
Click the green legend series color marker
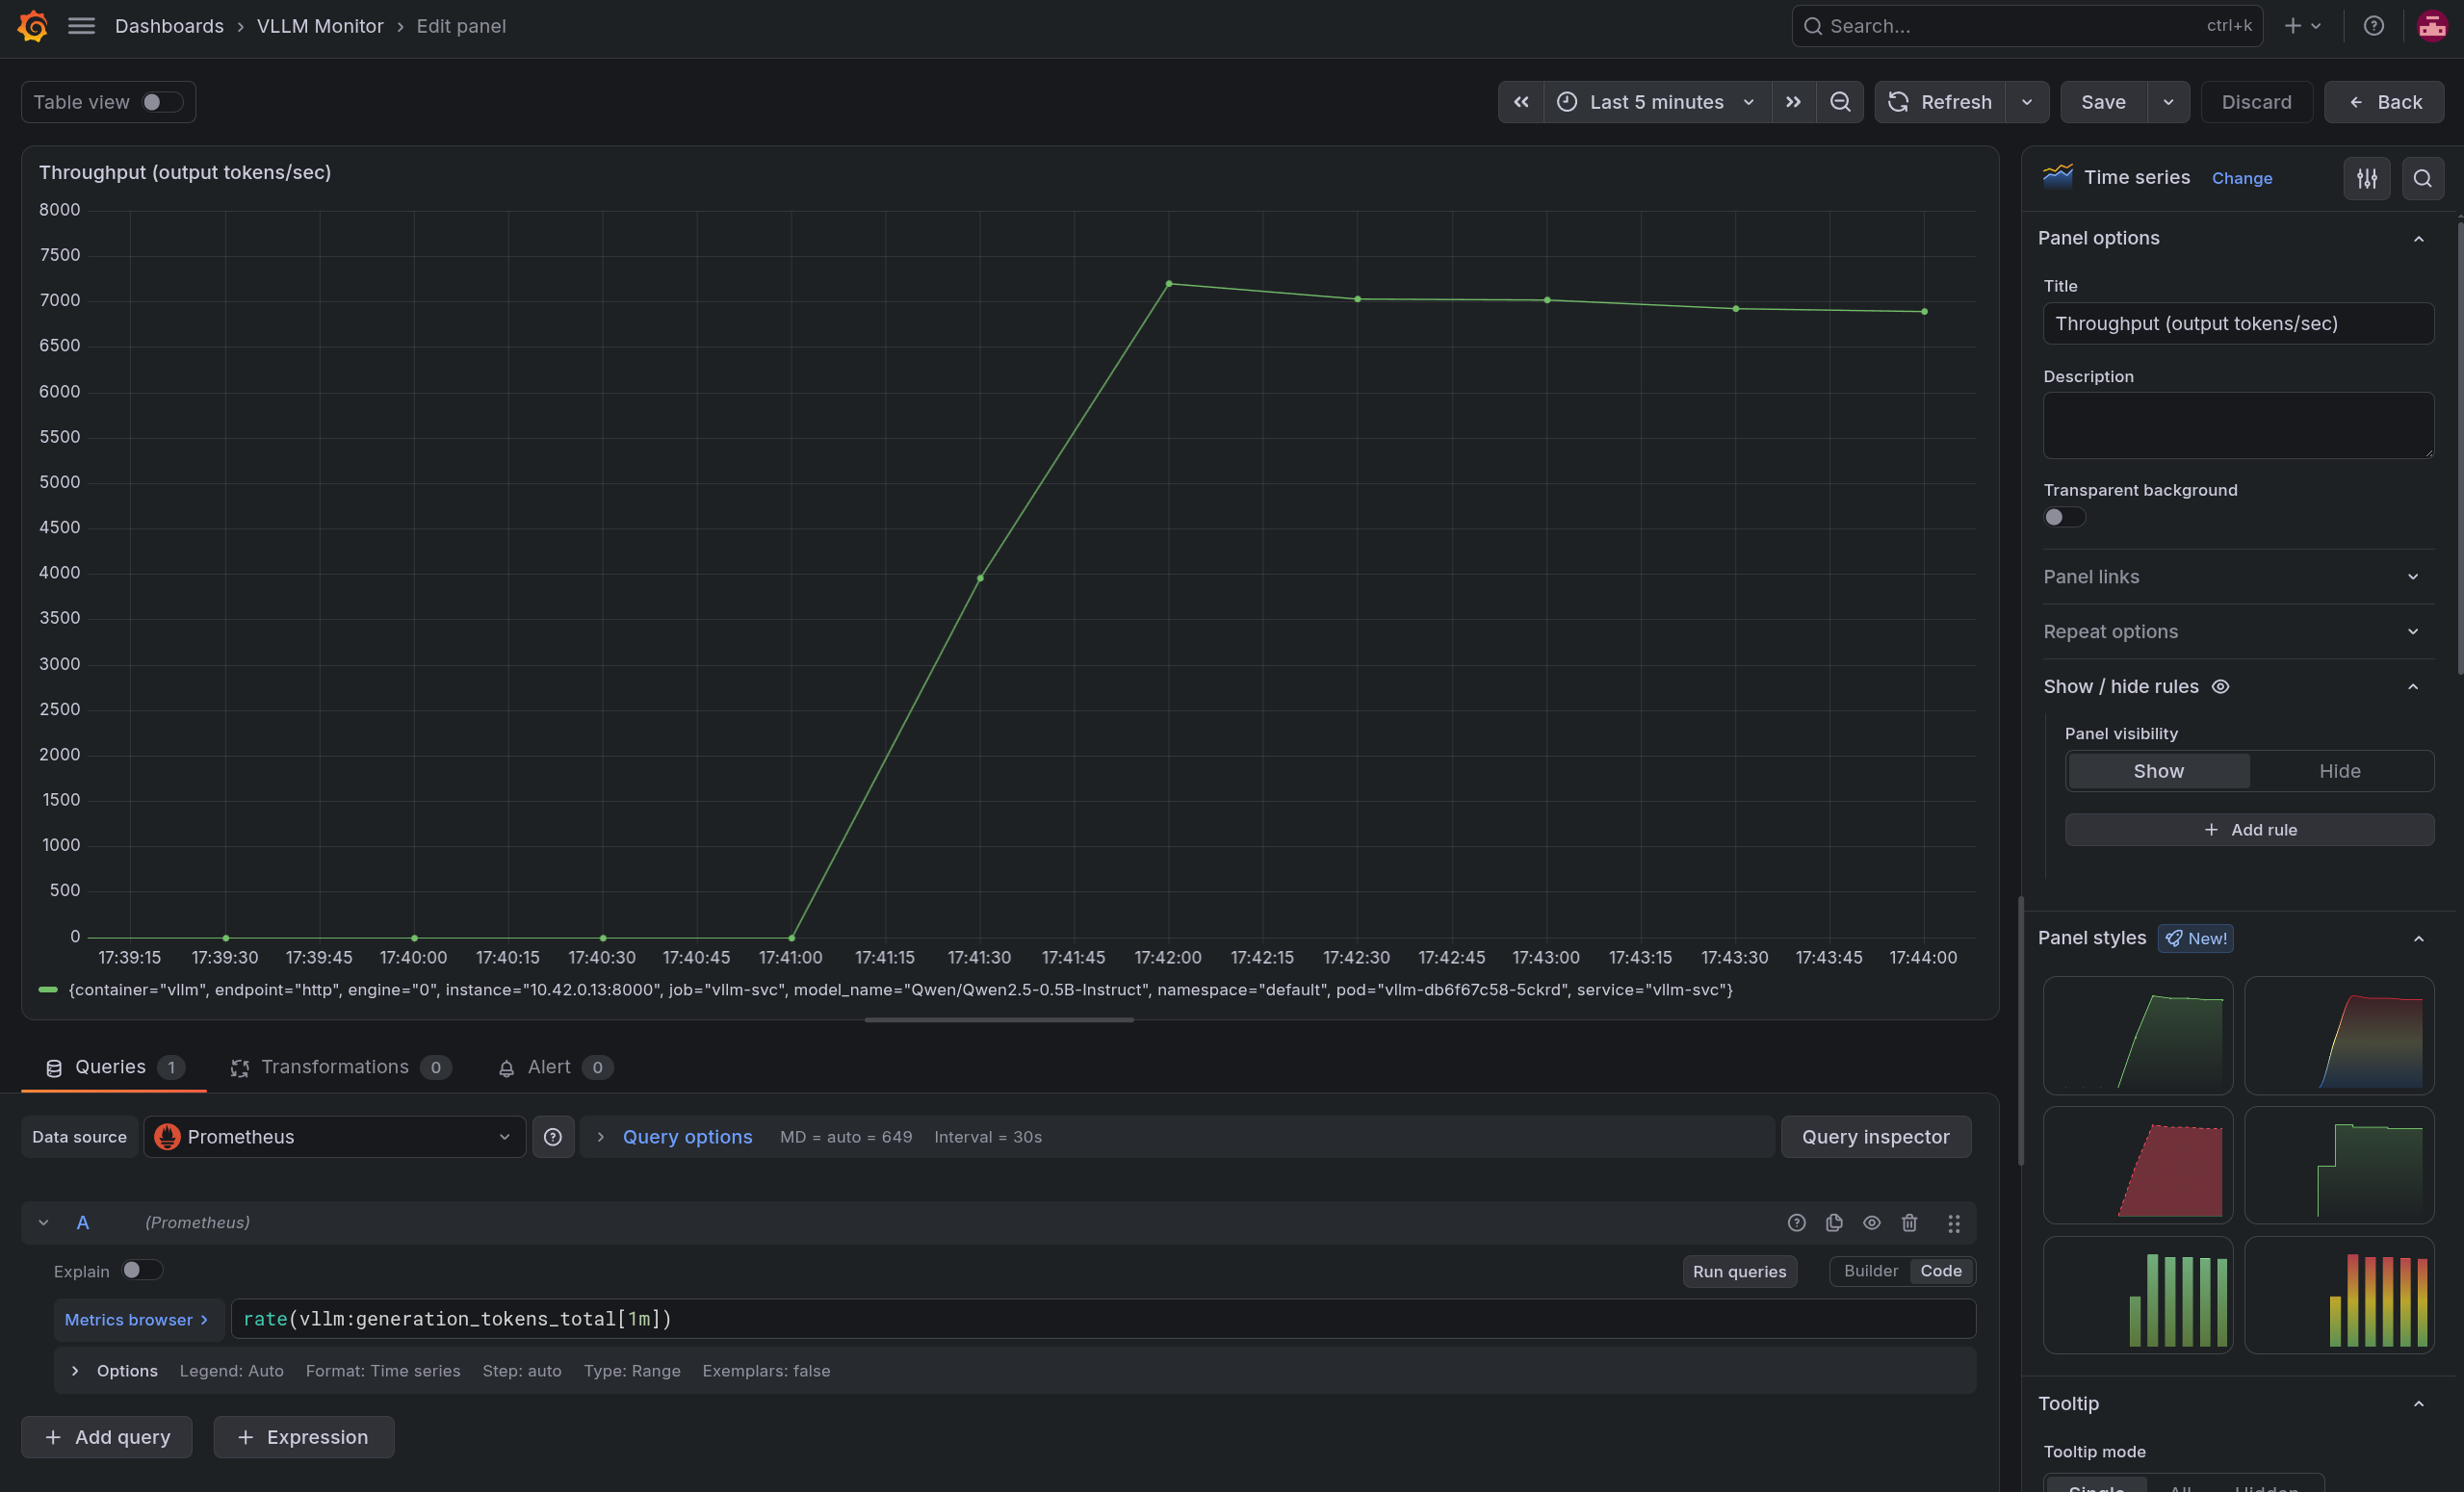(x=48, y=990)
